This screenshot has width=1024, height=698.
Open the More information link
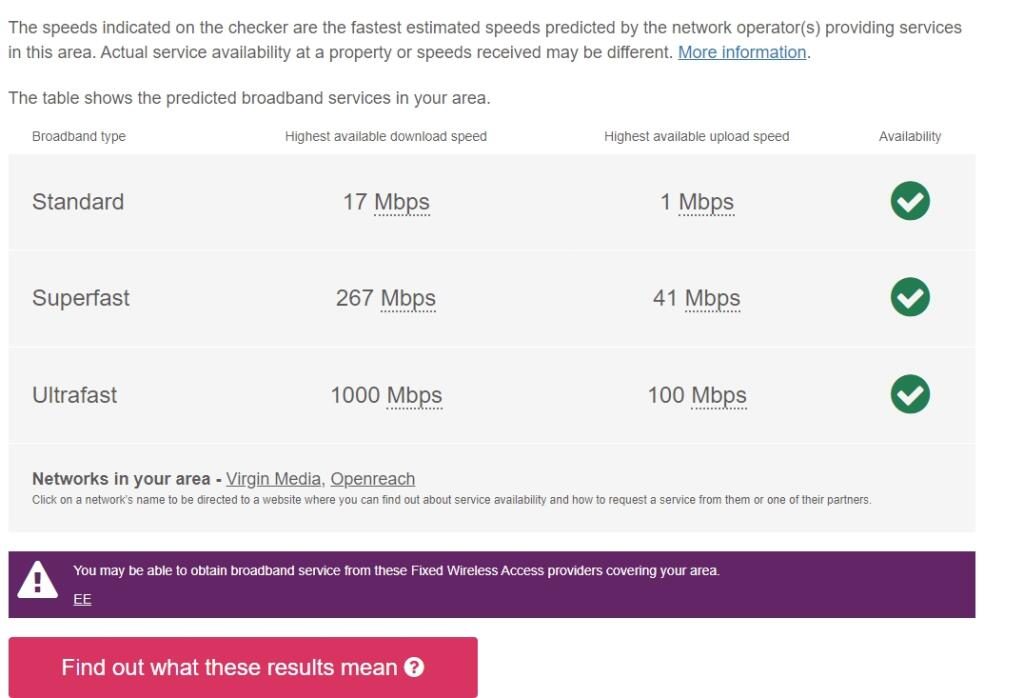[x=742, y=52]
